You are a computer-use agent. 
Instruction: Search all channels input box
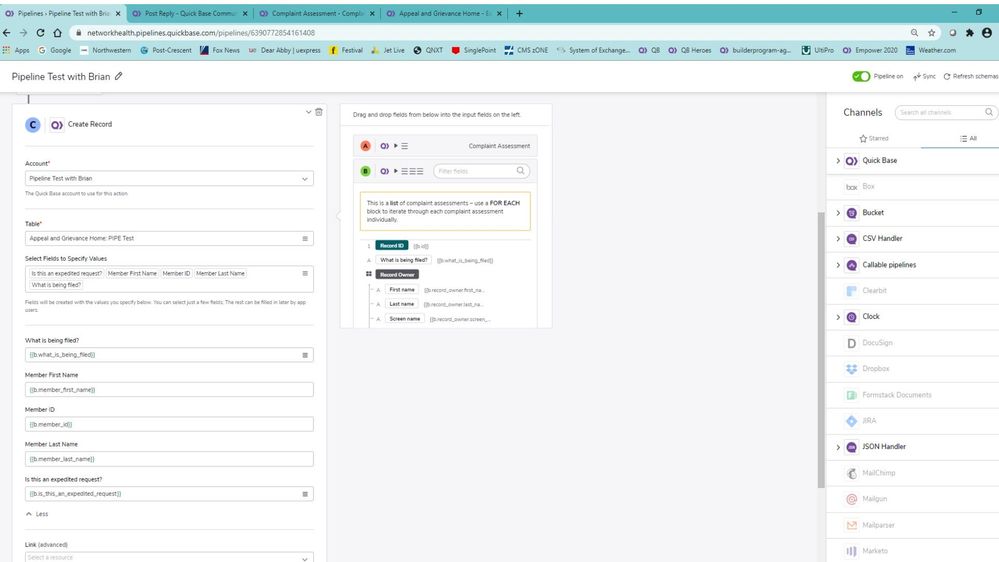point(946,112)
